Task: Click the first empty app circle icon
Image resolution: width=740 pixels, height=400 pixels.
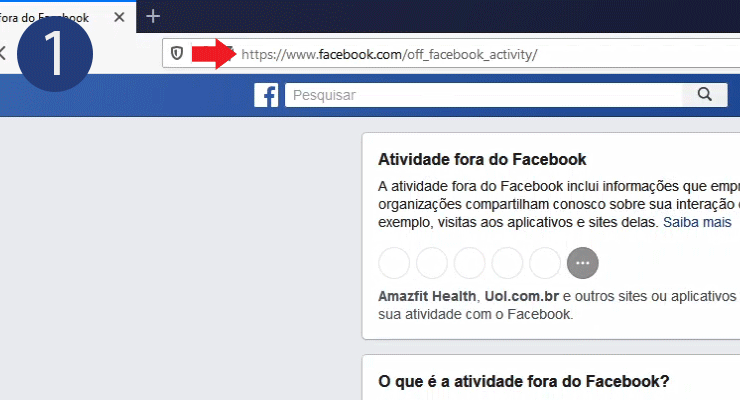Action: [394, 263]
